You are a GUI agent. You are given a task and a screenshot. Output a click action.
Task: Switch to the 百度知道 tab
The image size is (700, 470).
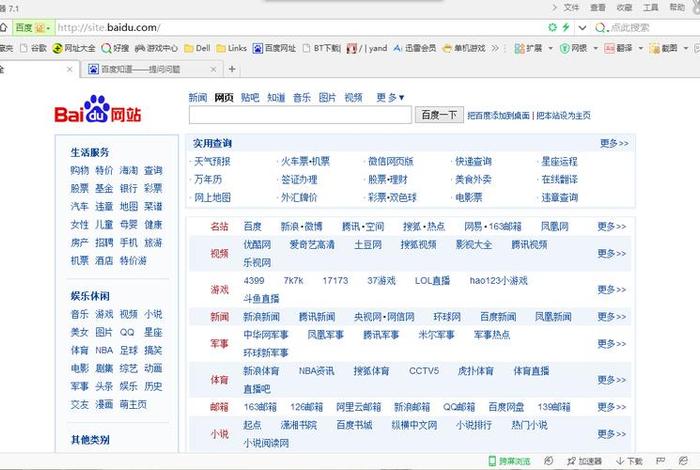click(x=150, y=69)
